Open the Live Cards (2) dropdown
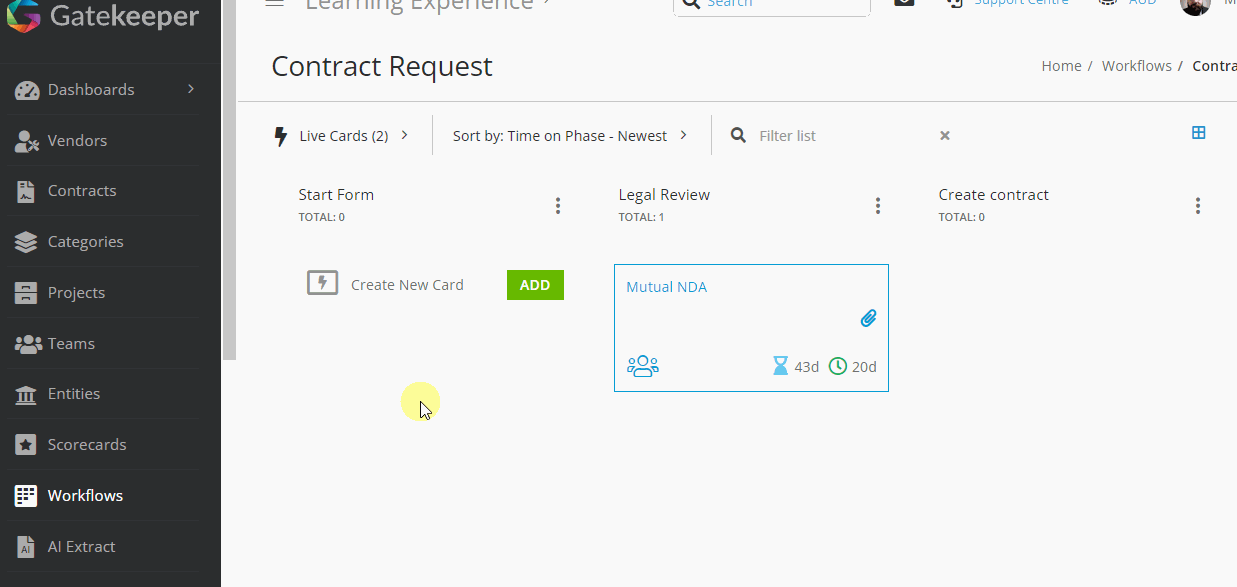Viewport: 1237px width, 587px height. click(x=341, y=136)
